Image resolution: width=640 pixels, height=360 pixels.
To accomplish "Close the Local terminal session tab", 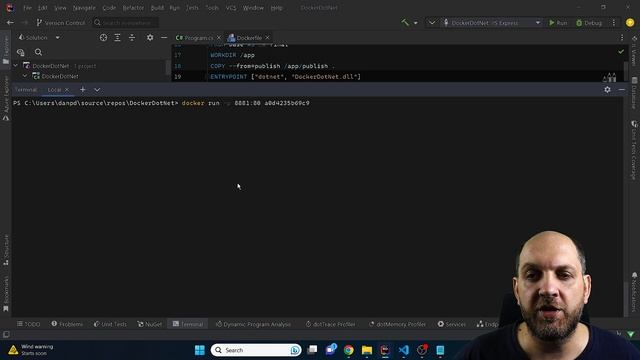I will 67,89.
